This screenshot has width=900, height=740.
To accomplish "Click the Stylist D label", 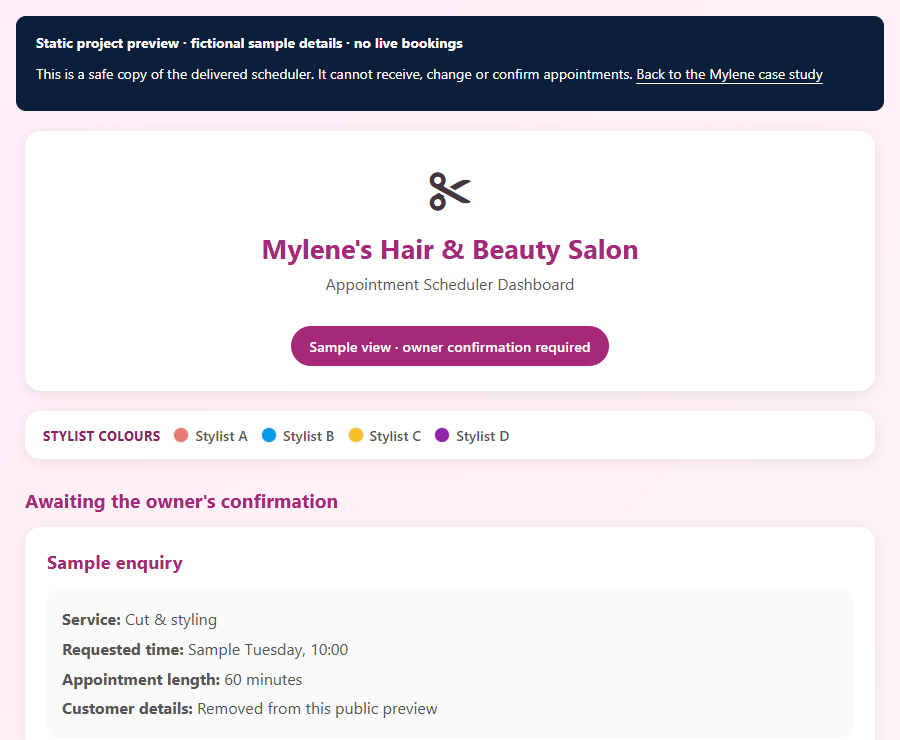I will (482, 436).
